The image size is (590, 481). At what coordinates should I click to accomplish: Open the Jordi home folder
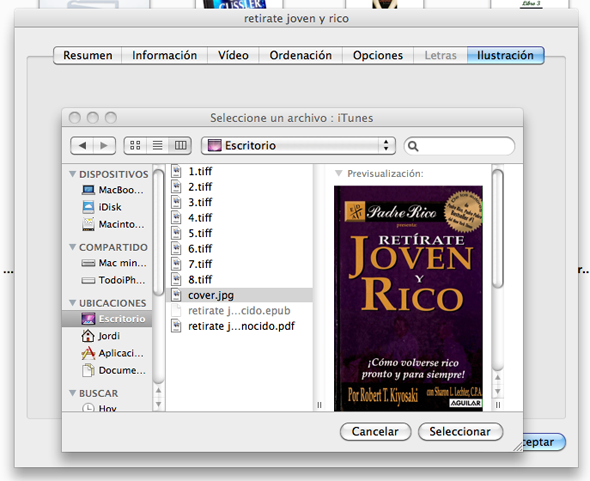107,336
